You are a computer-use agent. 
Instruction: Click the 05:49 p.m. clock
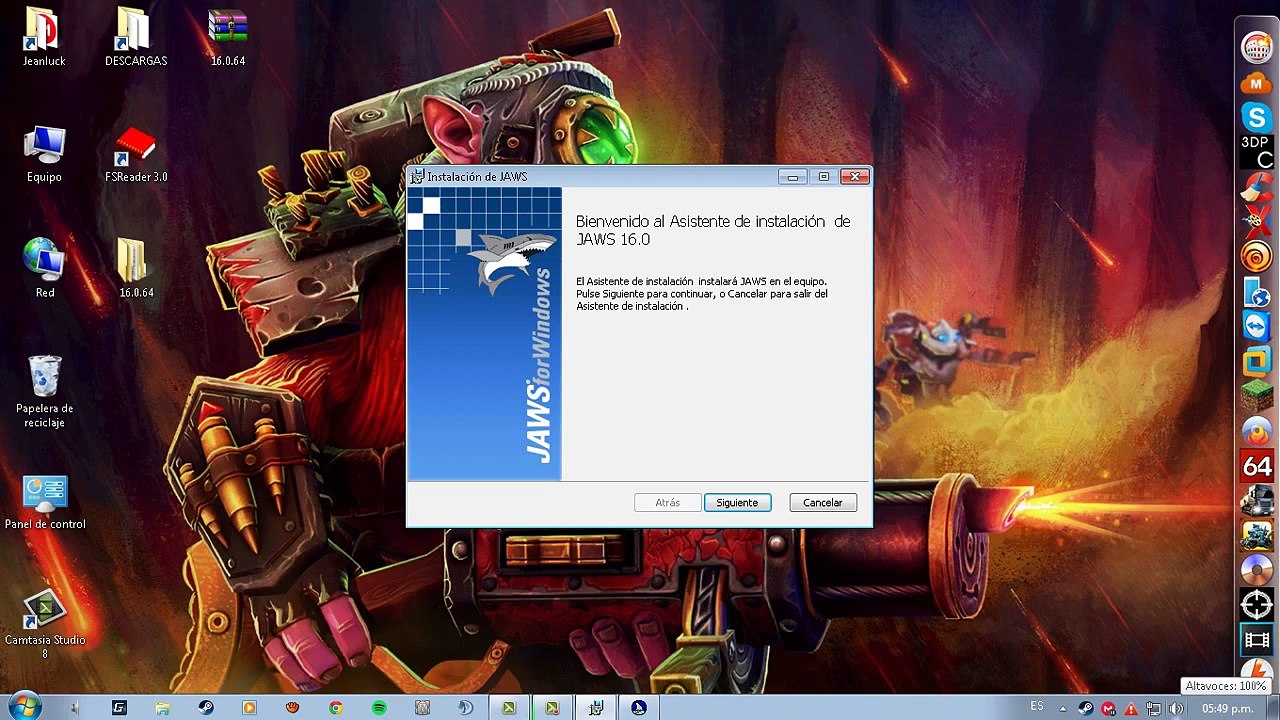[1228, 708]
